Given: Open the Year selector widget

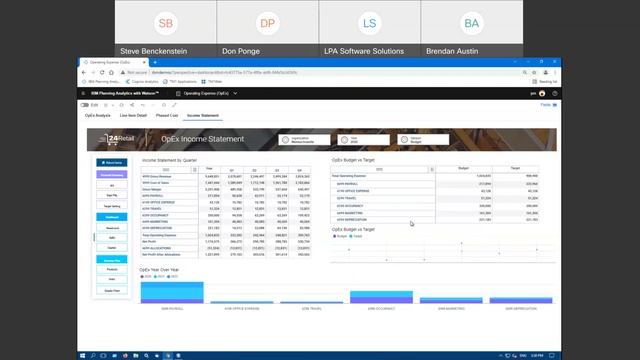Looking at the screenshot, I should pyautogui.click(x=363, y=140).
